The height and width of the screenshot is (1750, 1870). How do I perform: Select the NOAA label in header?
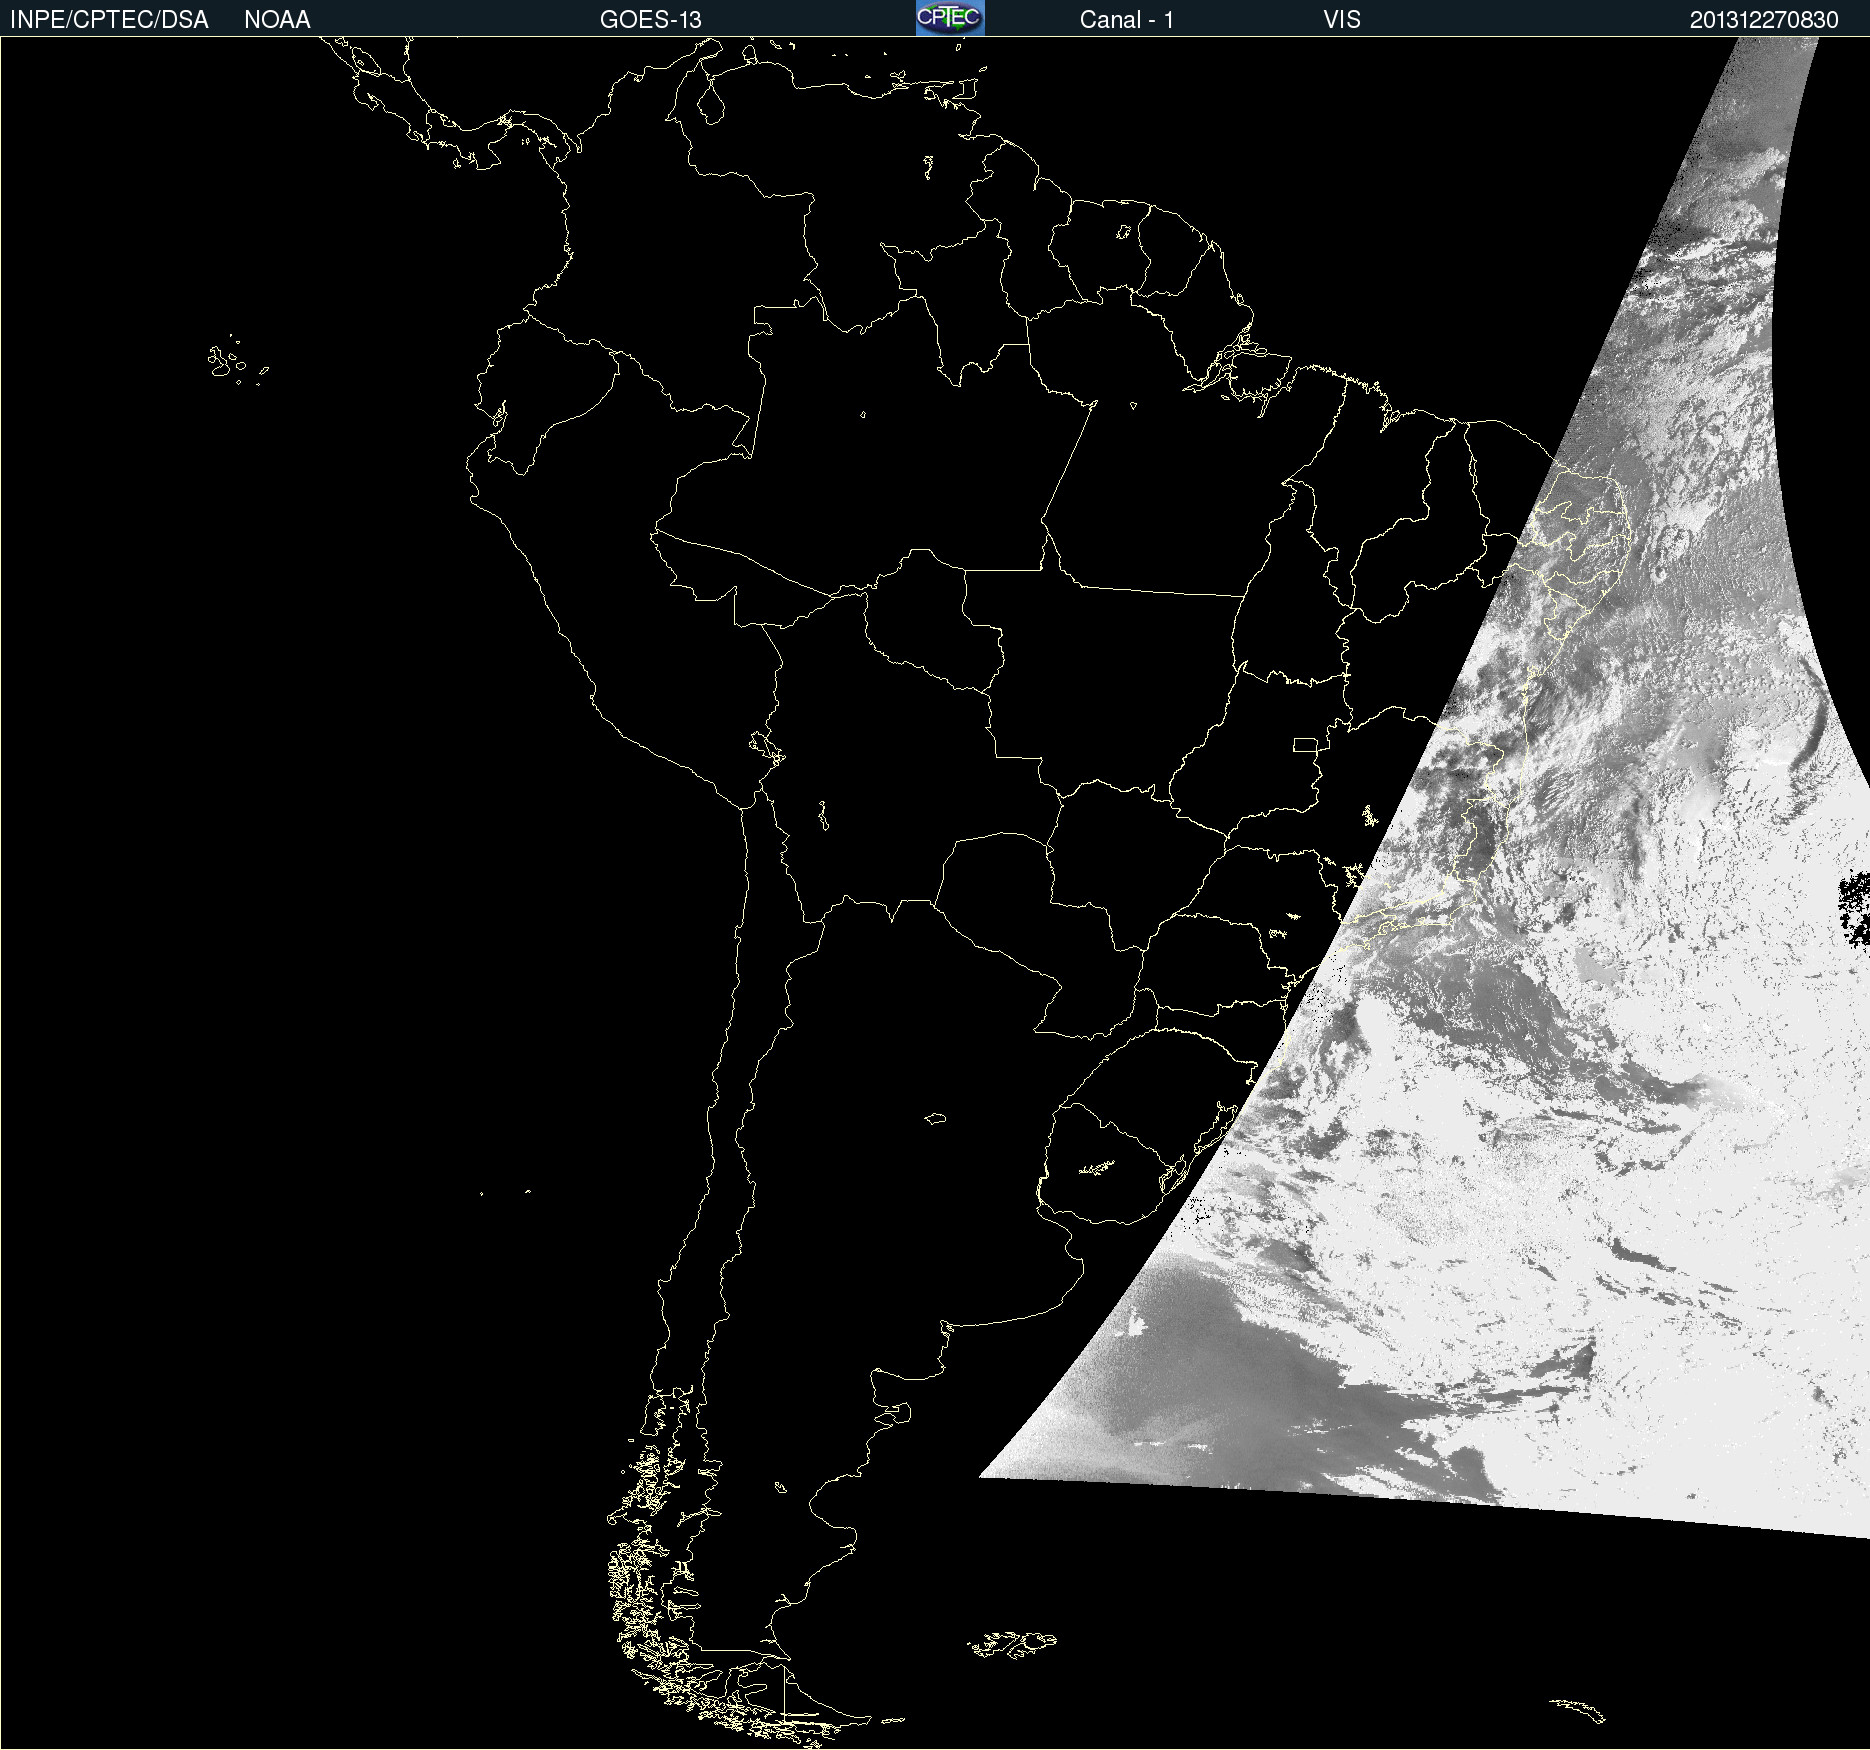pos(277,20)
